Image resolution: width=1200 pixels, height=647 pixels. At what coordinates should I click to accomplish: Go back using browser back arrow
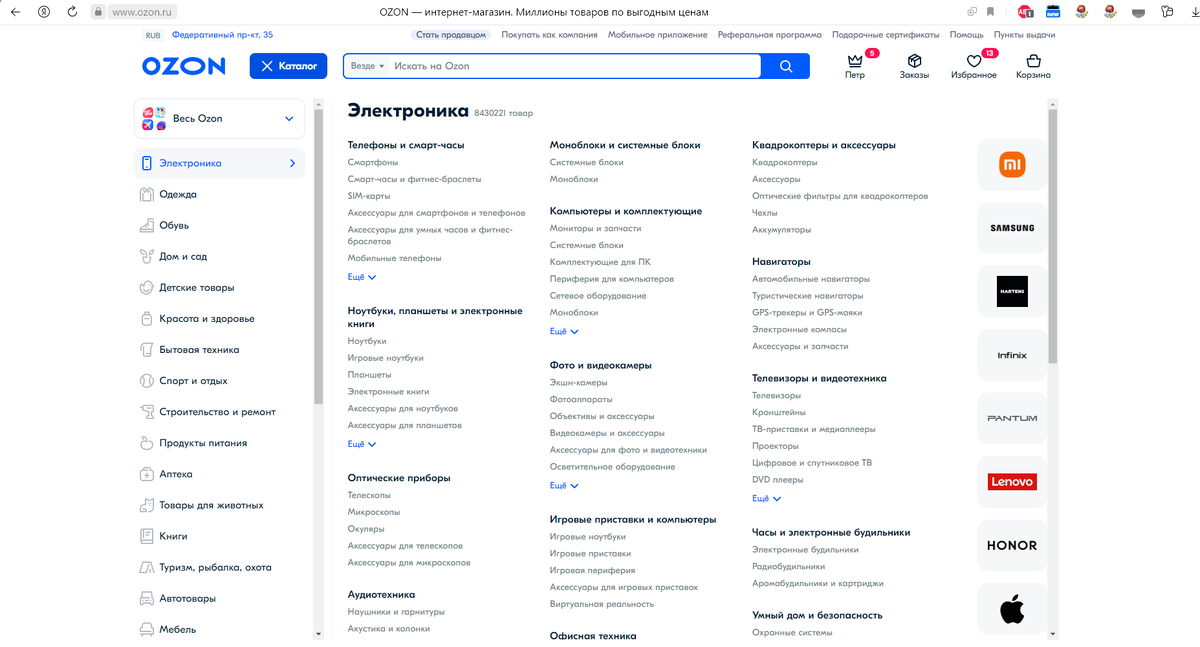(15, 12)
